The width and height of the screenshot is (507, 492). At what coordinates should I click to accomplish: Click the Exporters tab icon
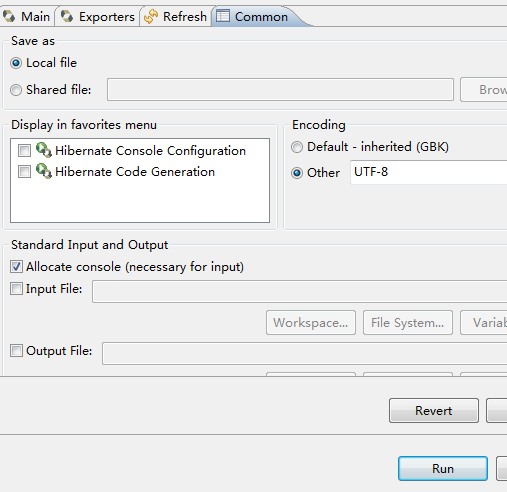(67, 16)
